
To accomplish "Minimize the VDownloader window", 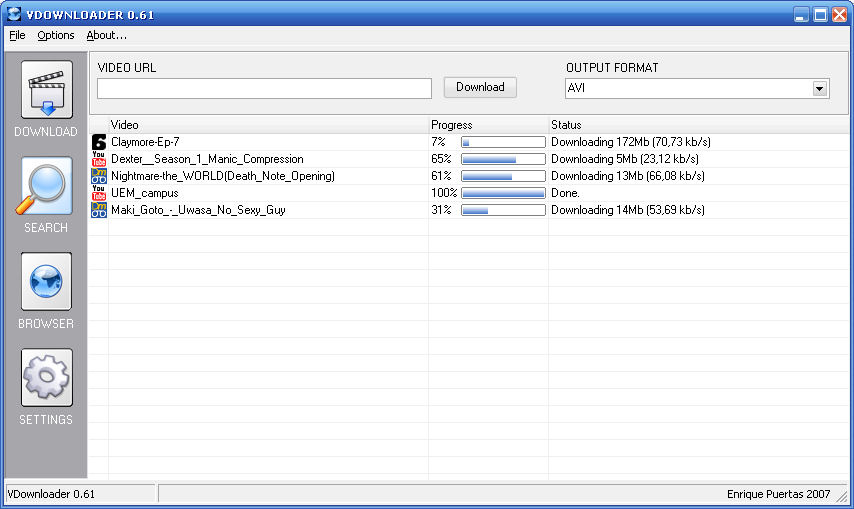I will [801, 15].
